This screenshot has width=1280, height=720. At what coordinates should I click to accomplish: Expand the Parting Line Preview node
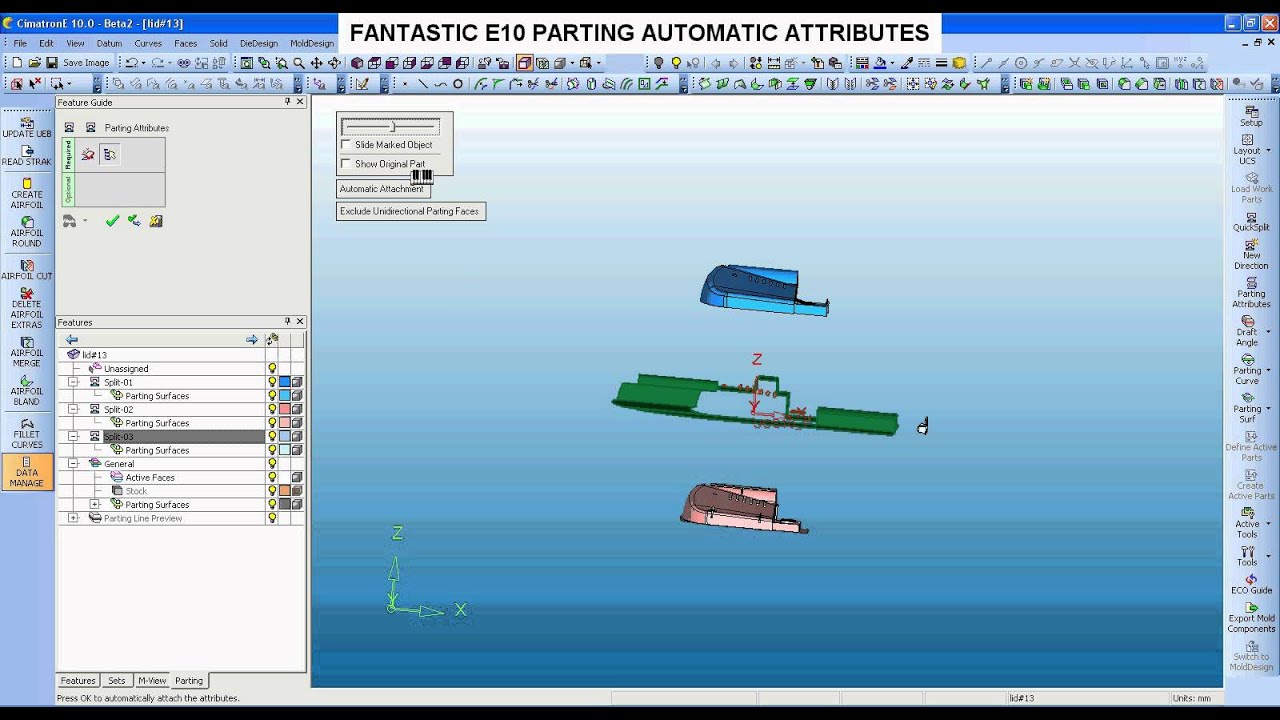point(73,518)
